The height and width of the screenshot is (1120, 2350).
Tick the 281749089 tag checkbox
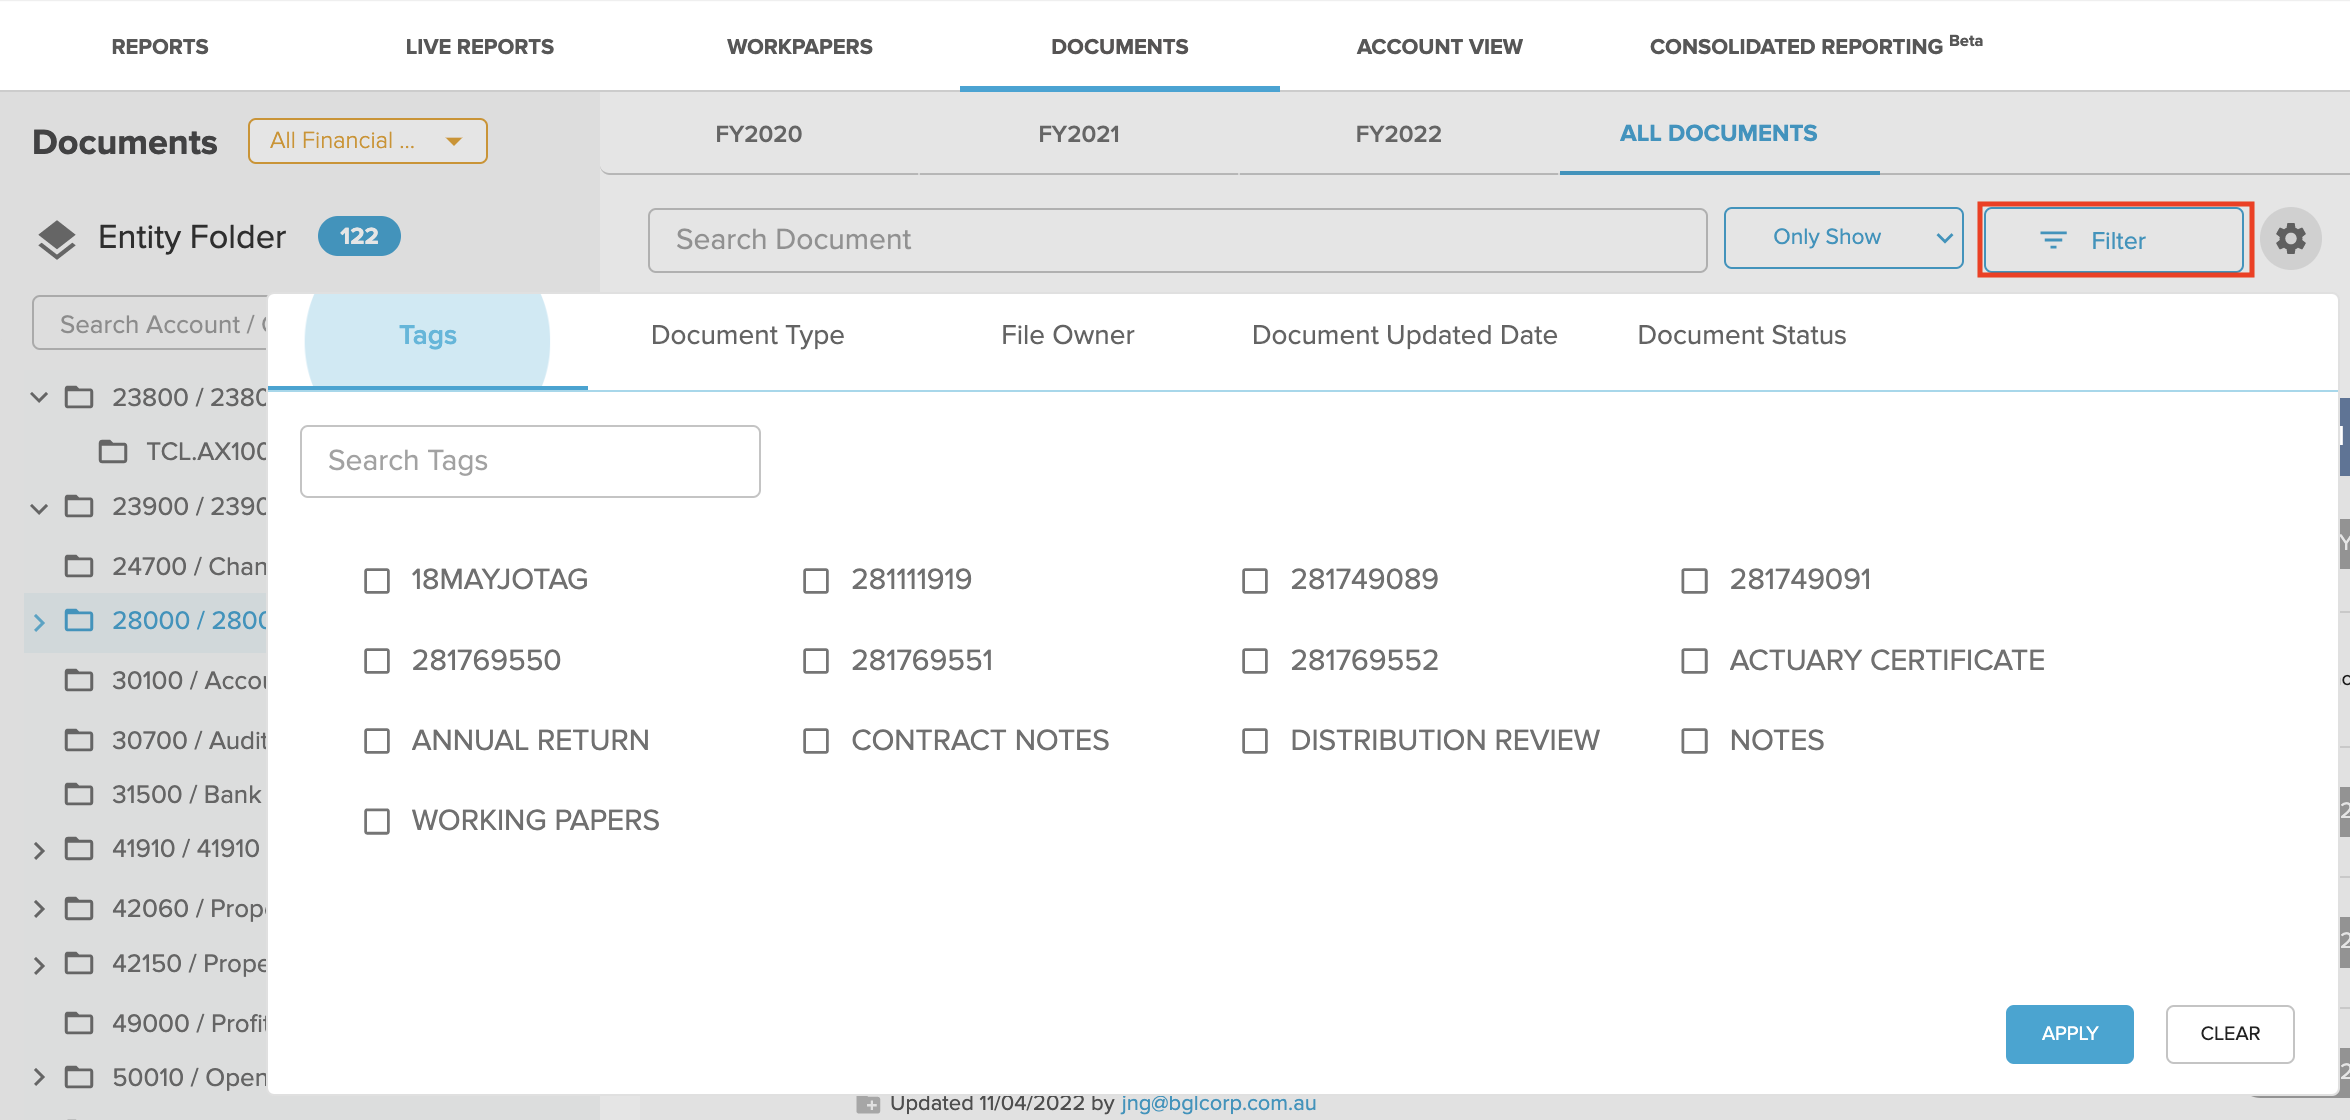click(x=1255, y=581)
